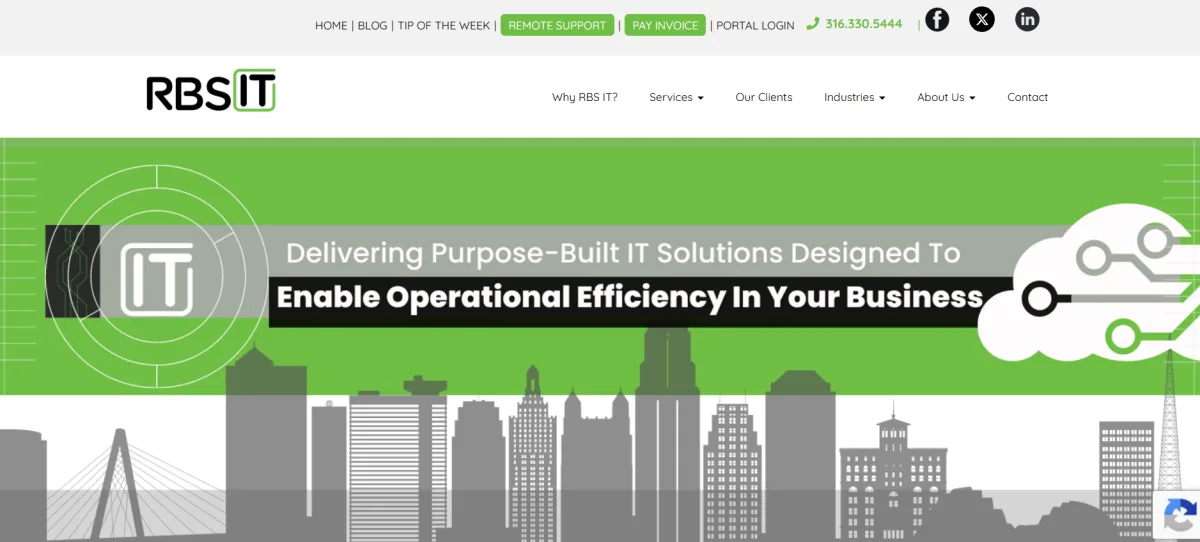Open the PORTAL LOGIN link

(755, 25)
